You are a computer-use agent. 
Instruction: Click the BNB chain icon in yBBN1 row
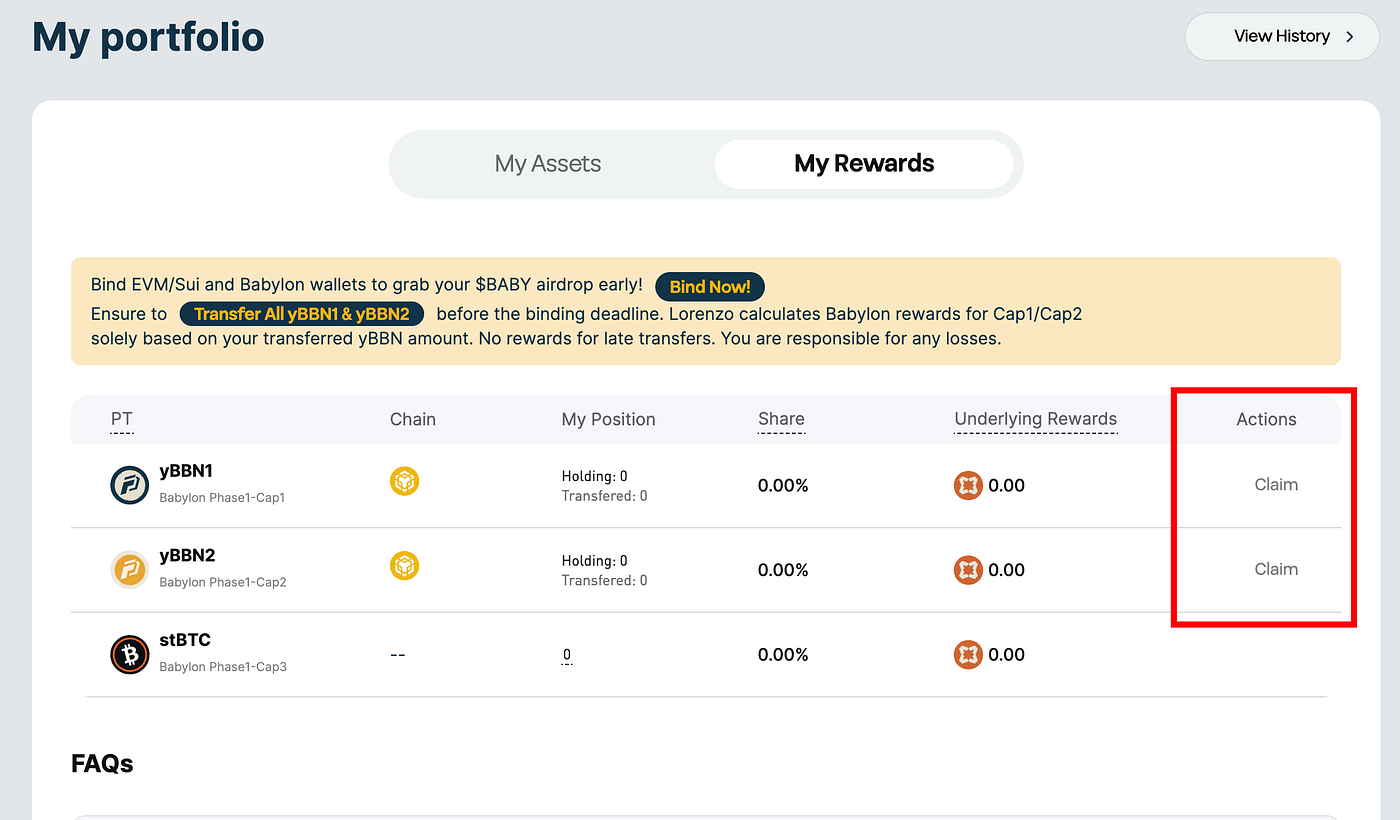pos(404,482)
